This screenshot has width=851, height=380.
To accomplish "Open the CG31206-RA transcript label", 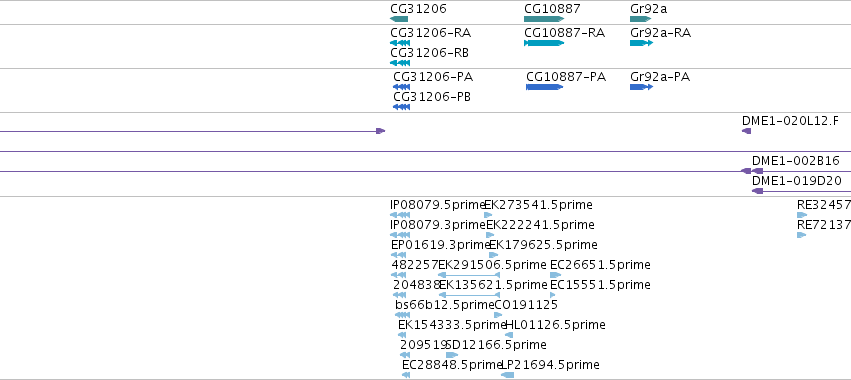I will 430,33.
